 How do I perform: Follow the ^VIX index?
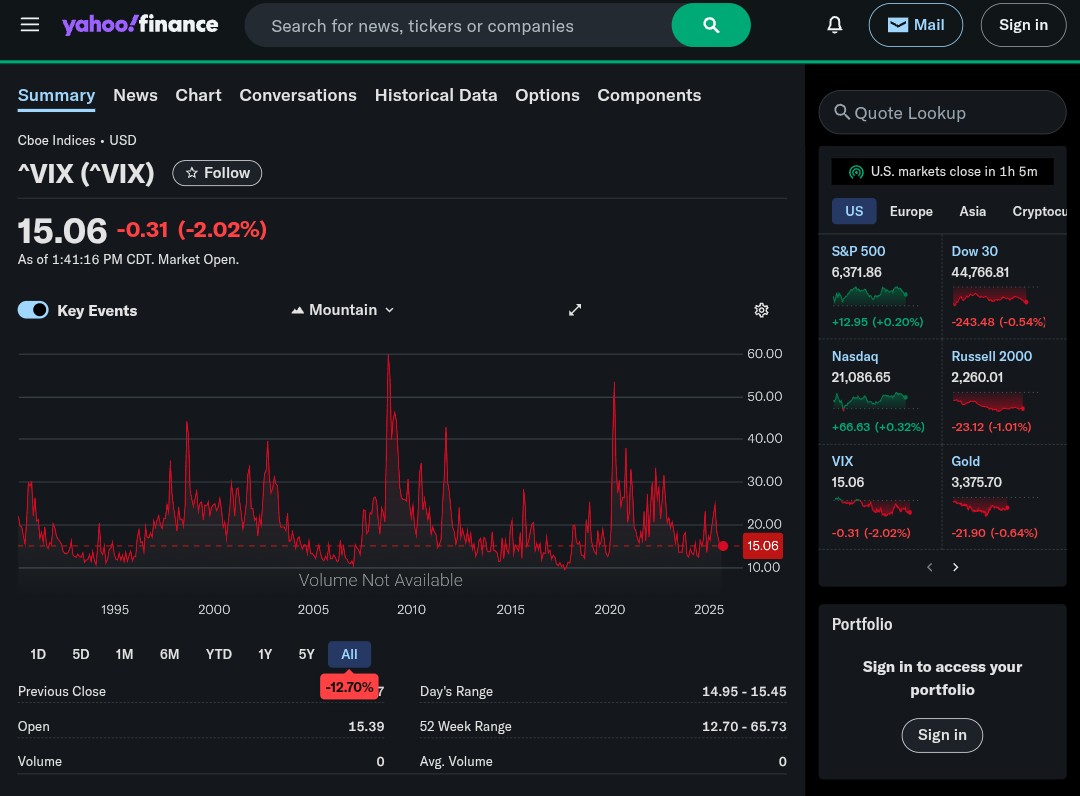point(217,173)
